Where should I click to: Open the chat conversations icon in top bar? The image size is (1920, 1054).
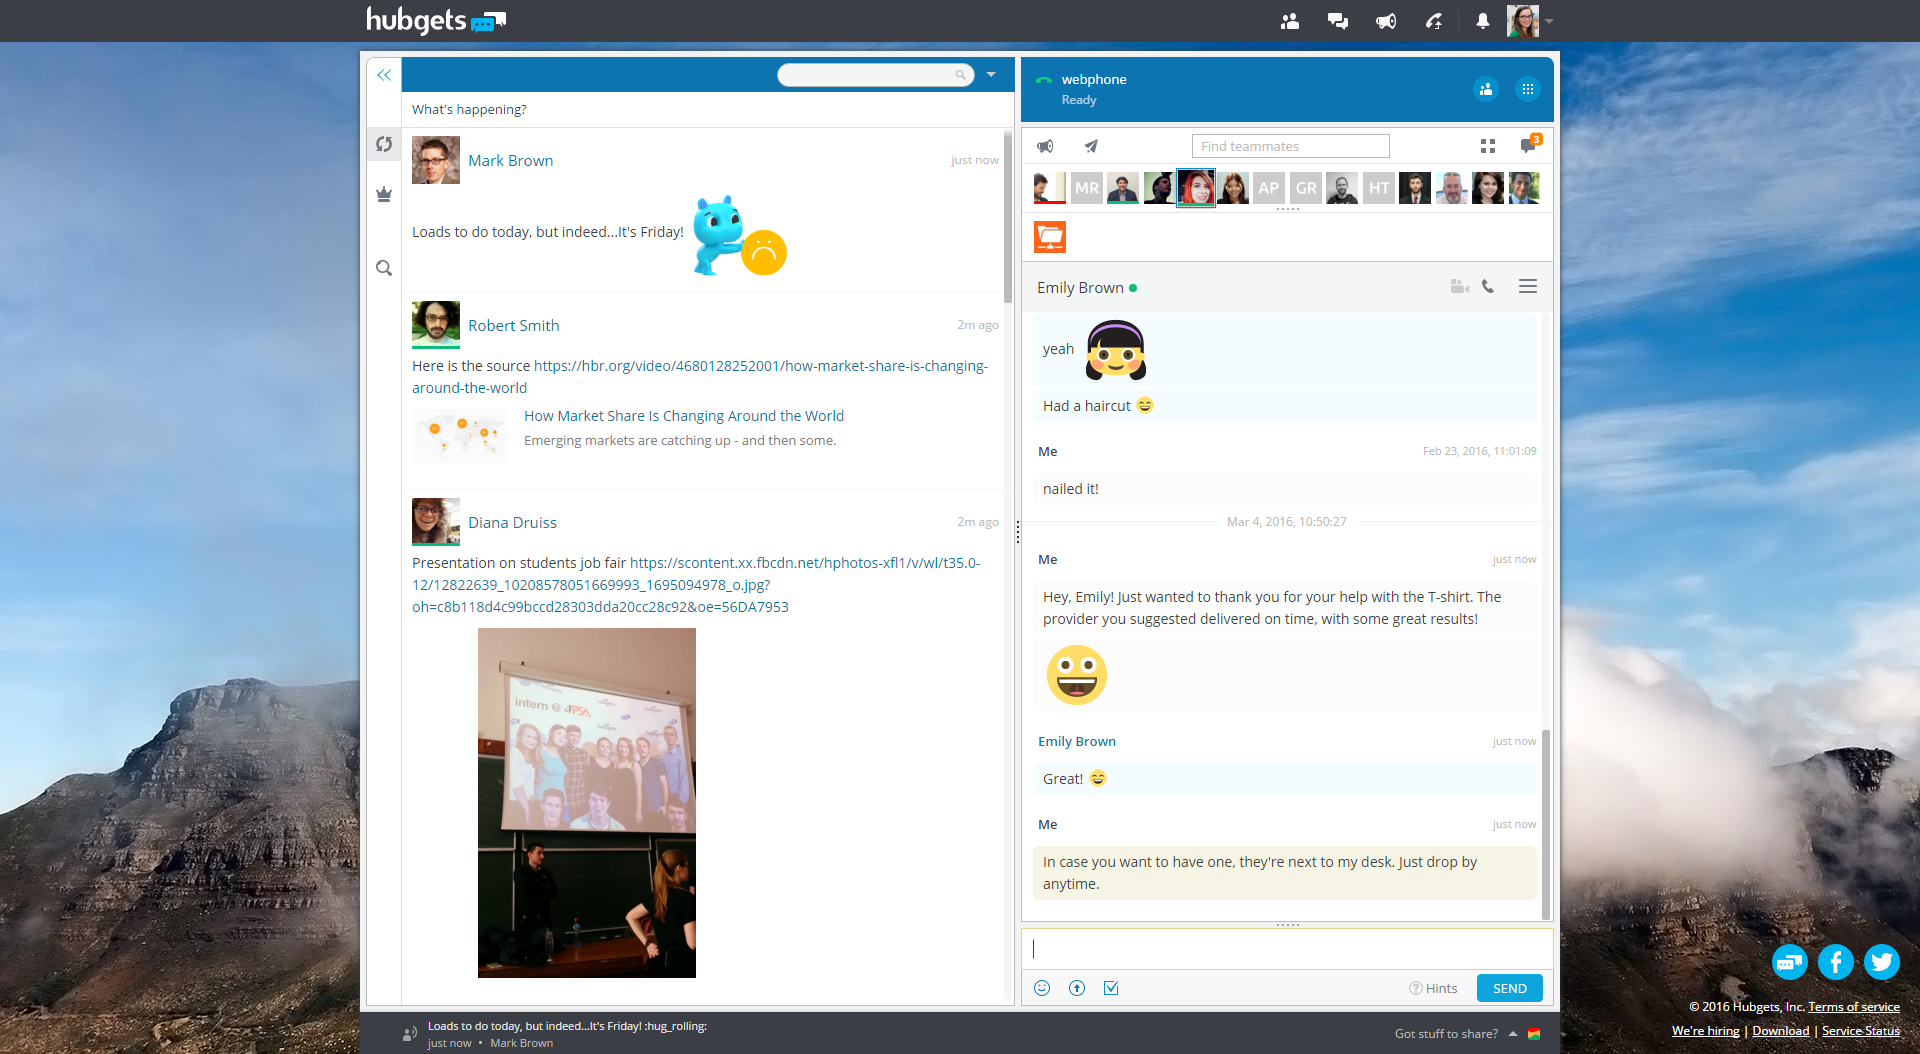point(1338,21)
